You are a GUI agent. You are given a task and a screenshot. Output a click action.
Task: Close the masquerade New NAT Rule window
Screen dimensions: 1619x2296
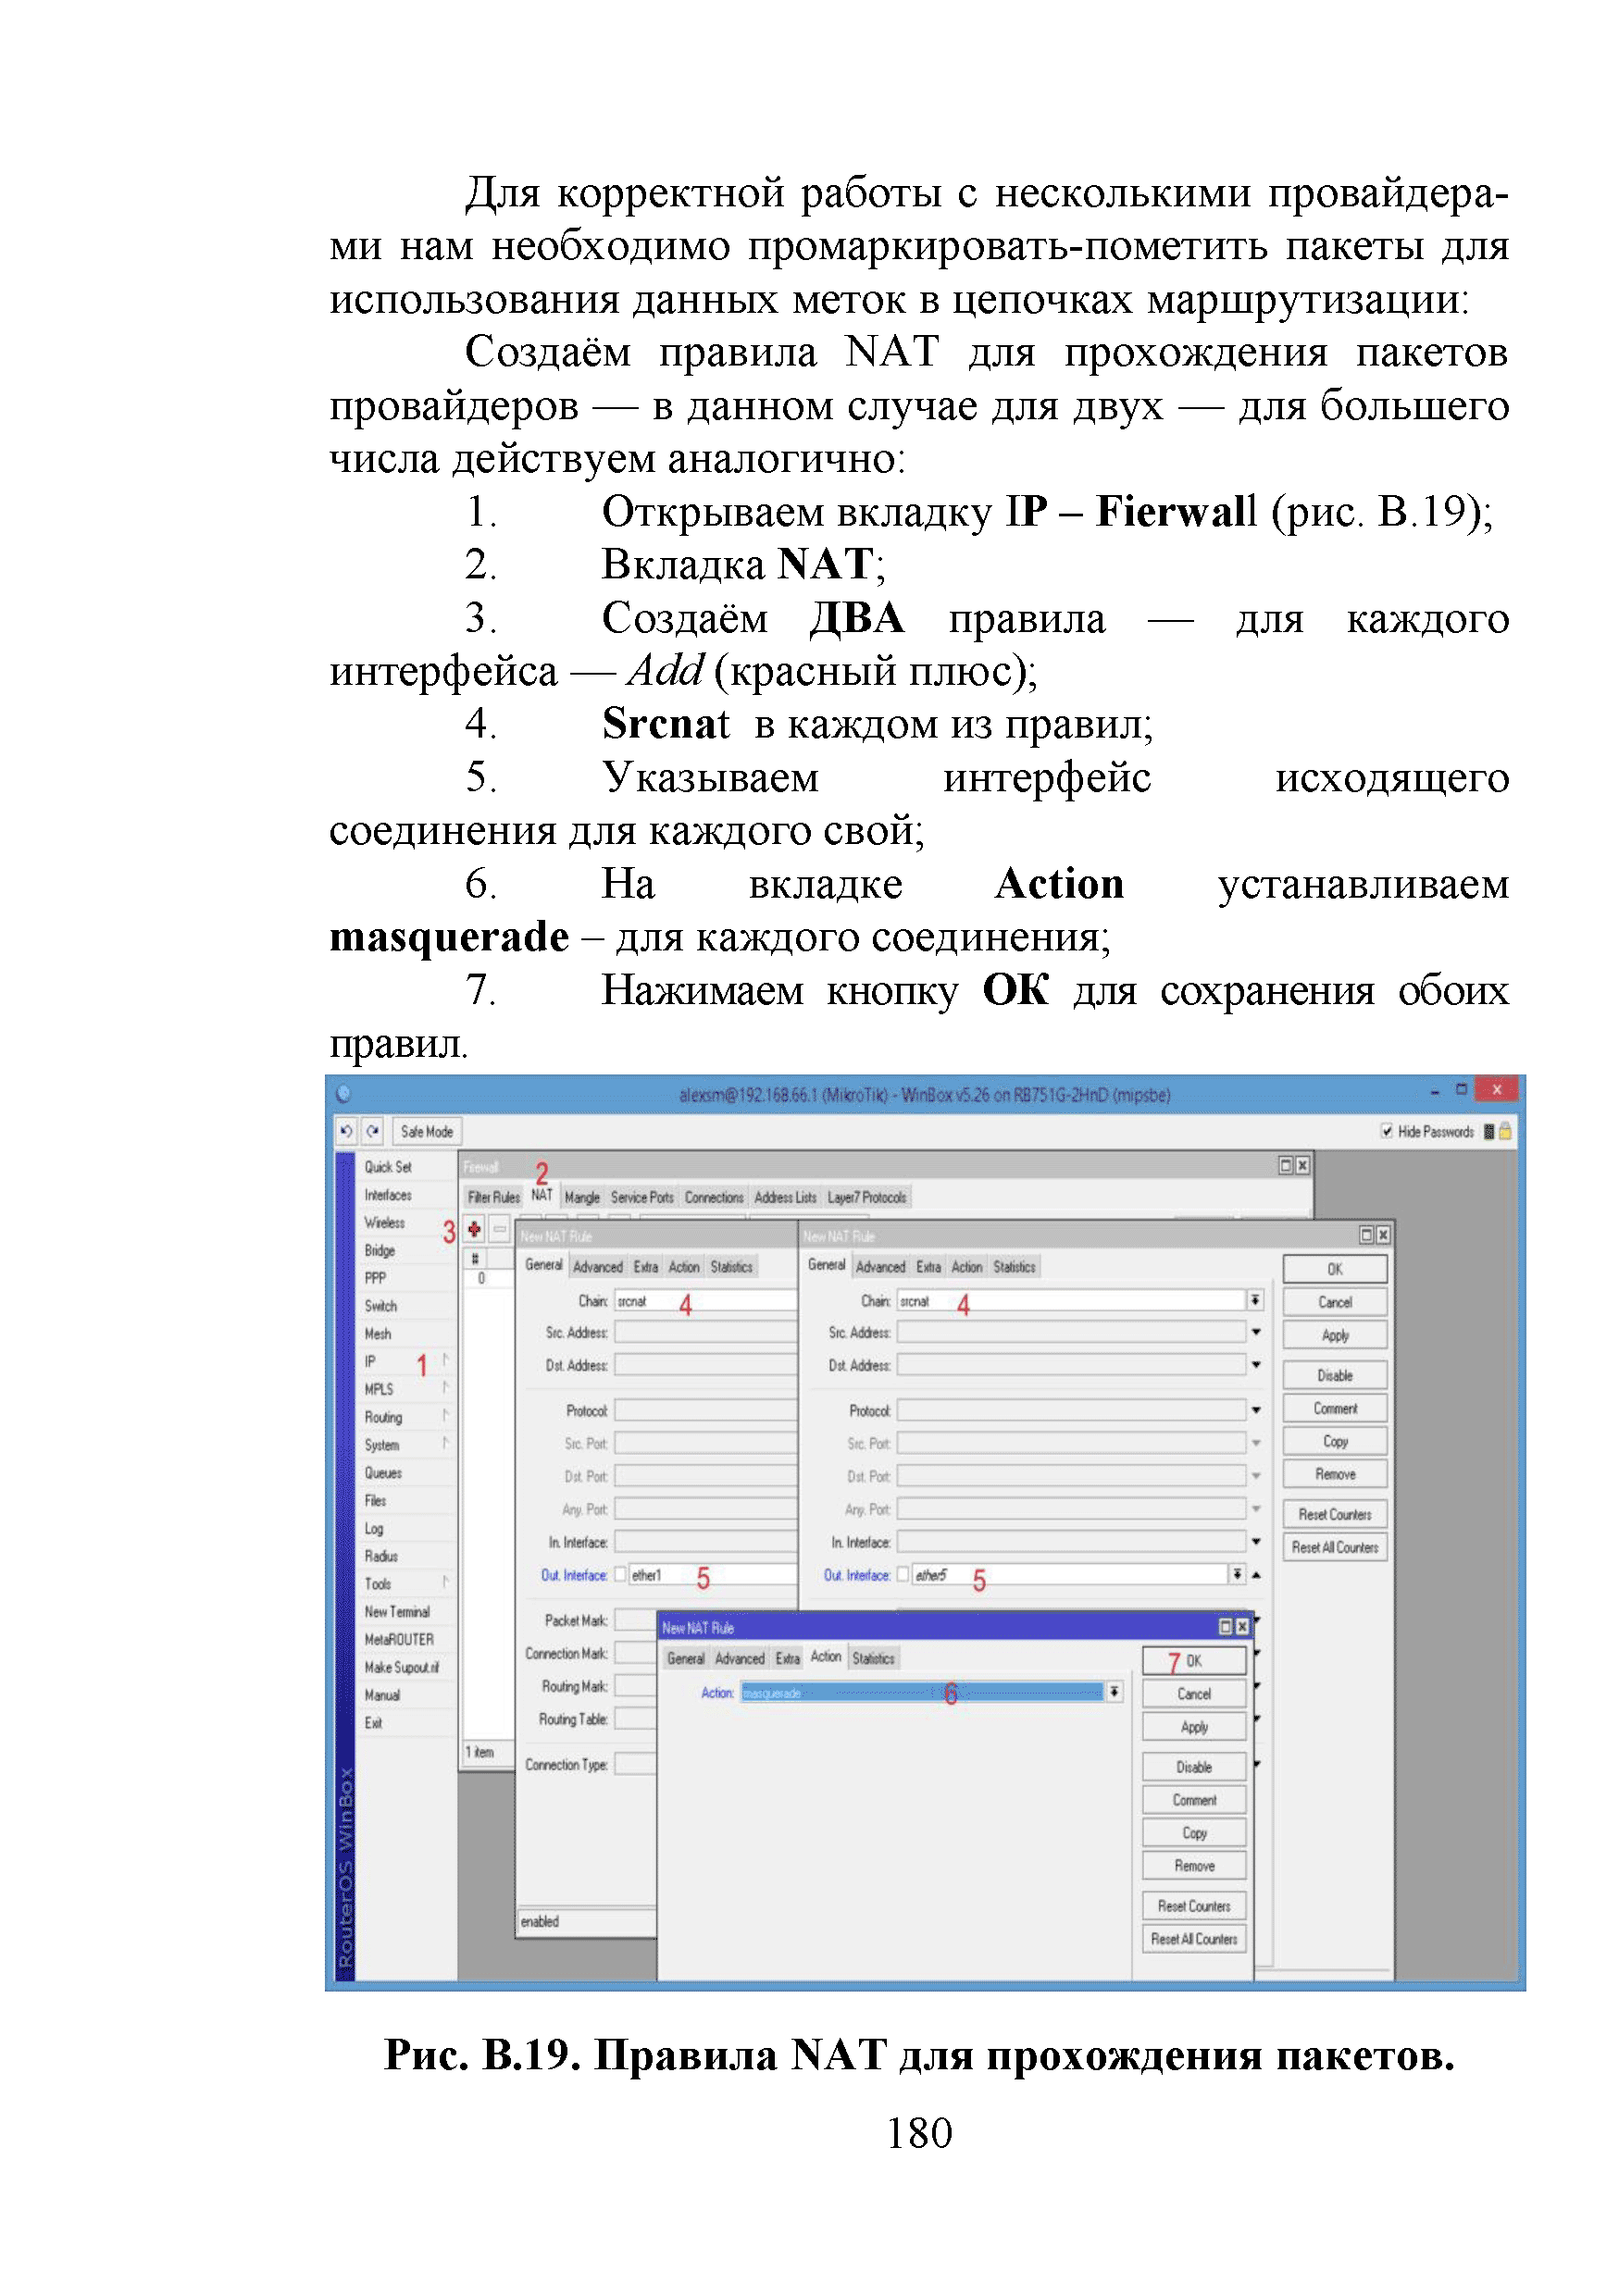(1242, 1627)
